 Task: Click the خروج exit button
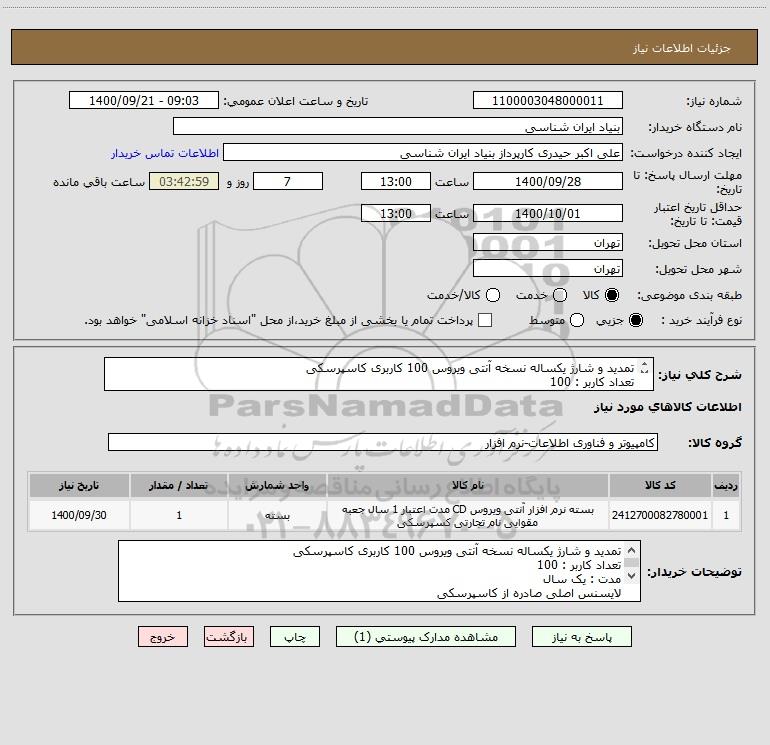point(163,637)
